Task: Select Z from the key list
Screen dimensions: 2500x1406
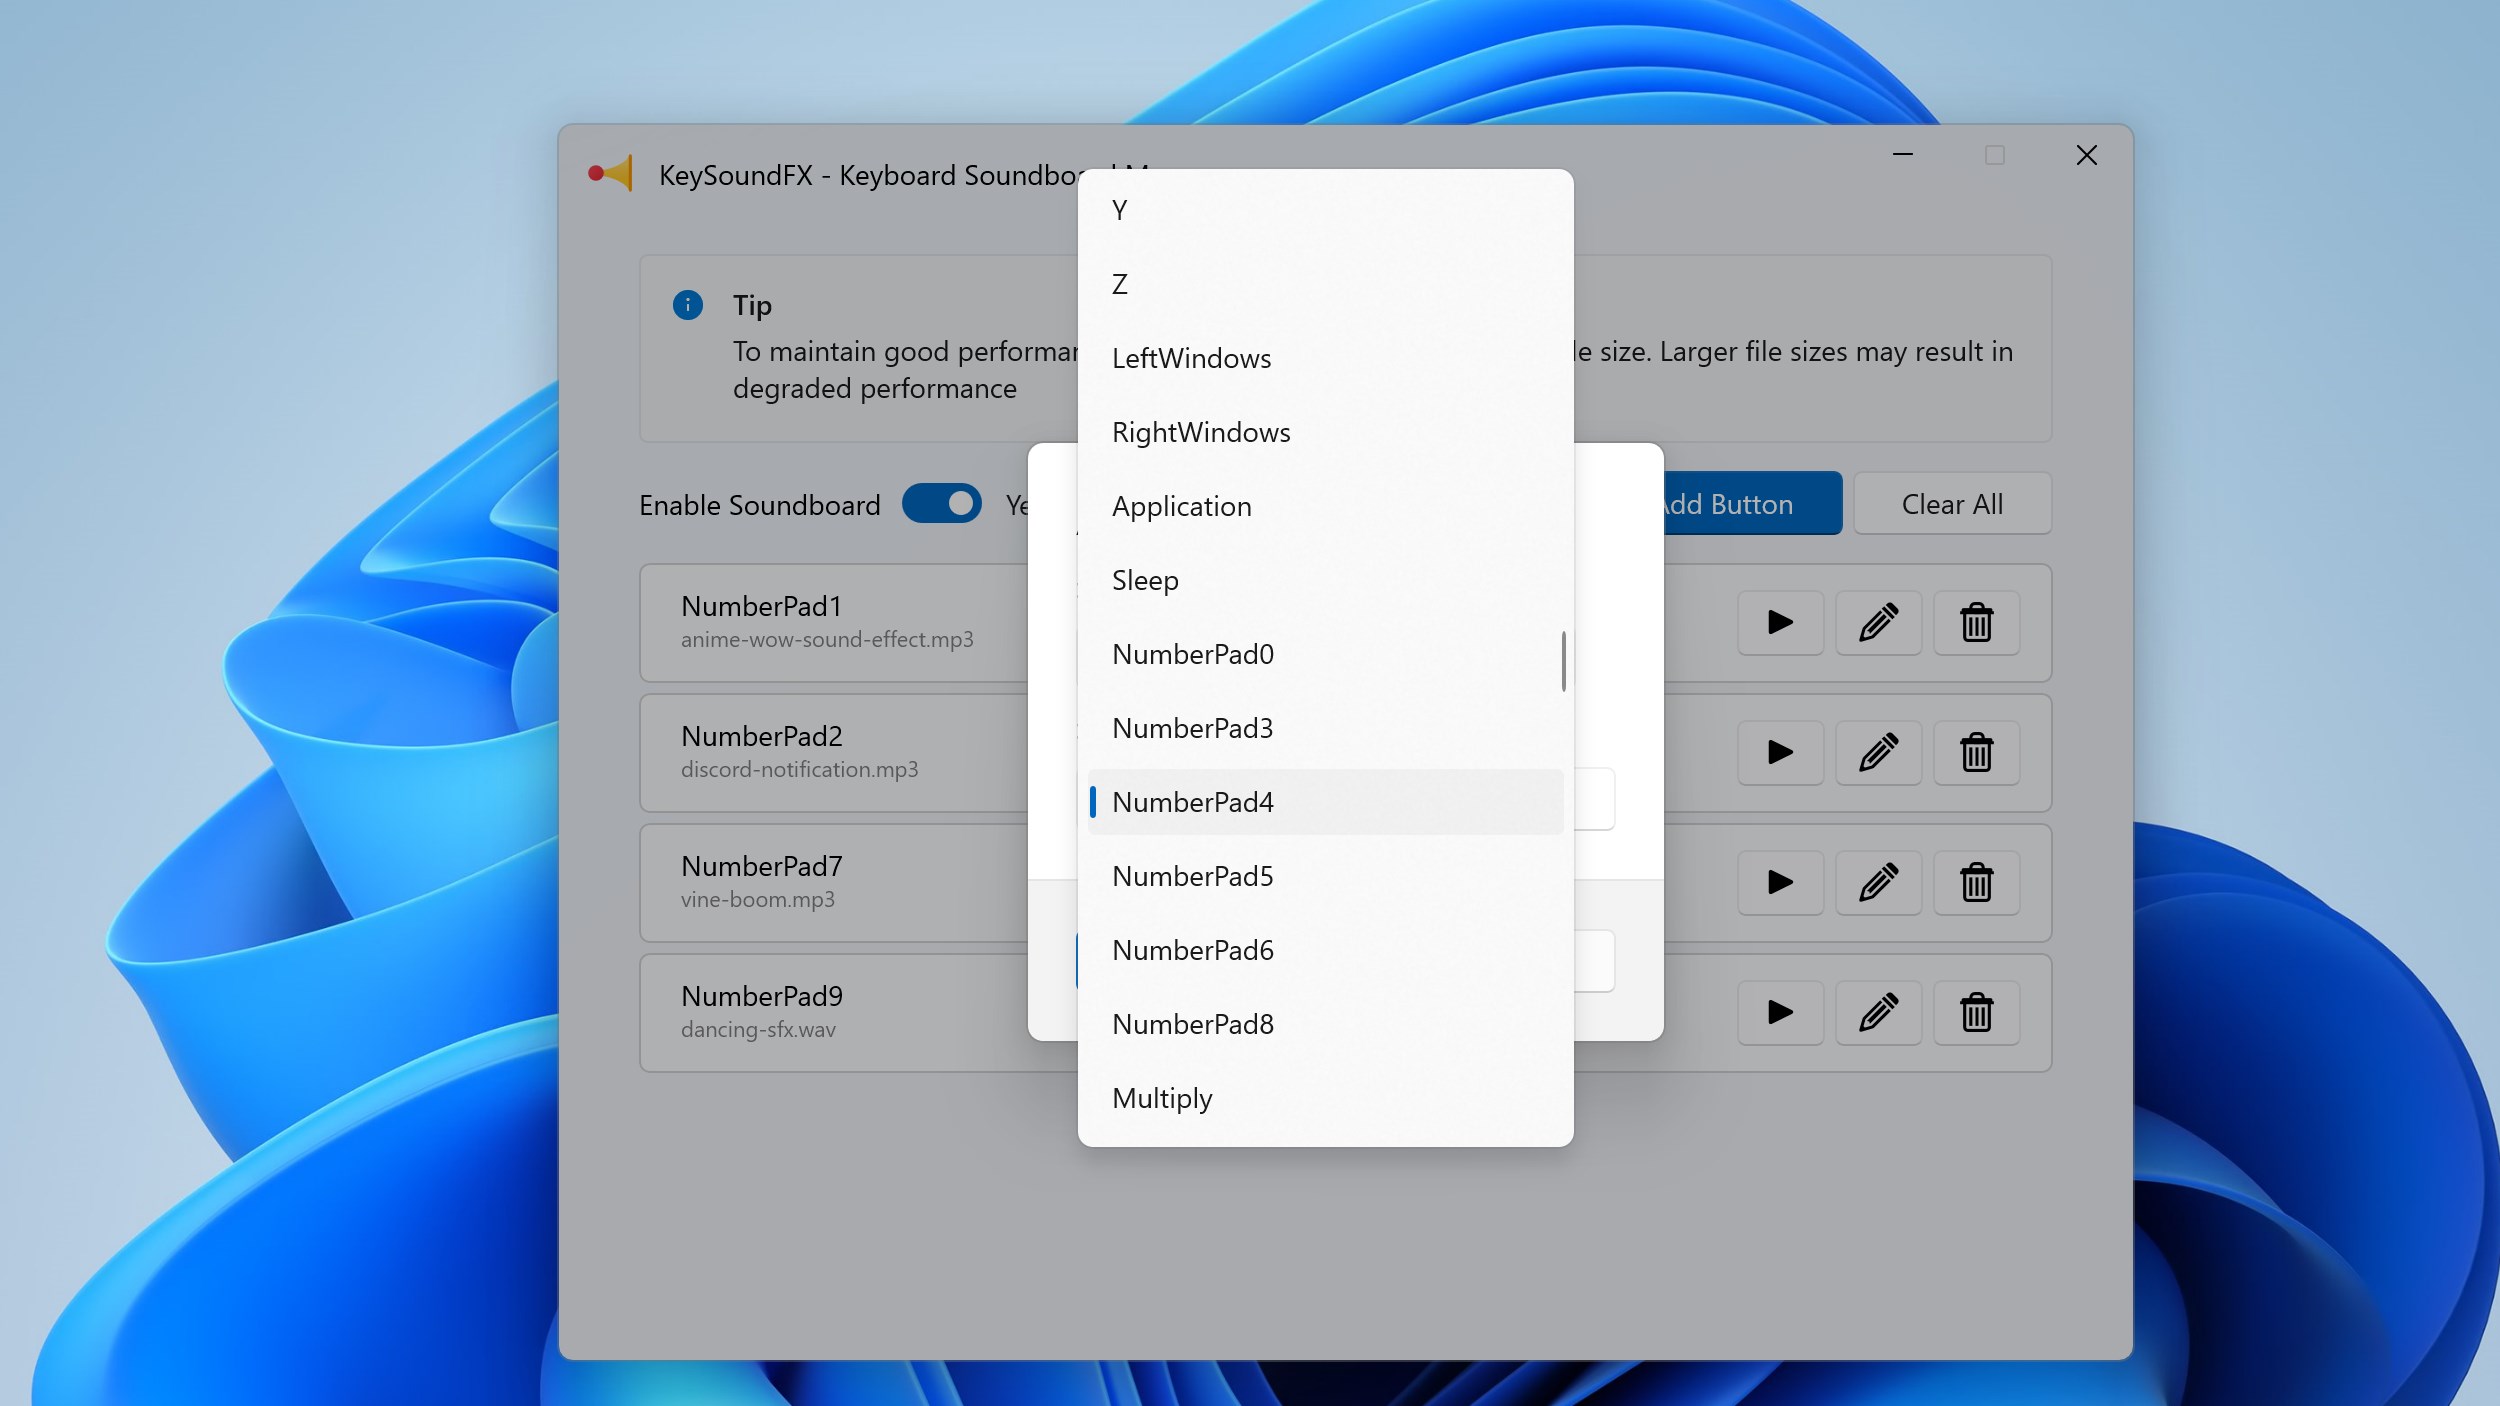Action: tap(1325, 284)
